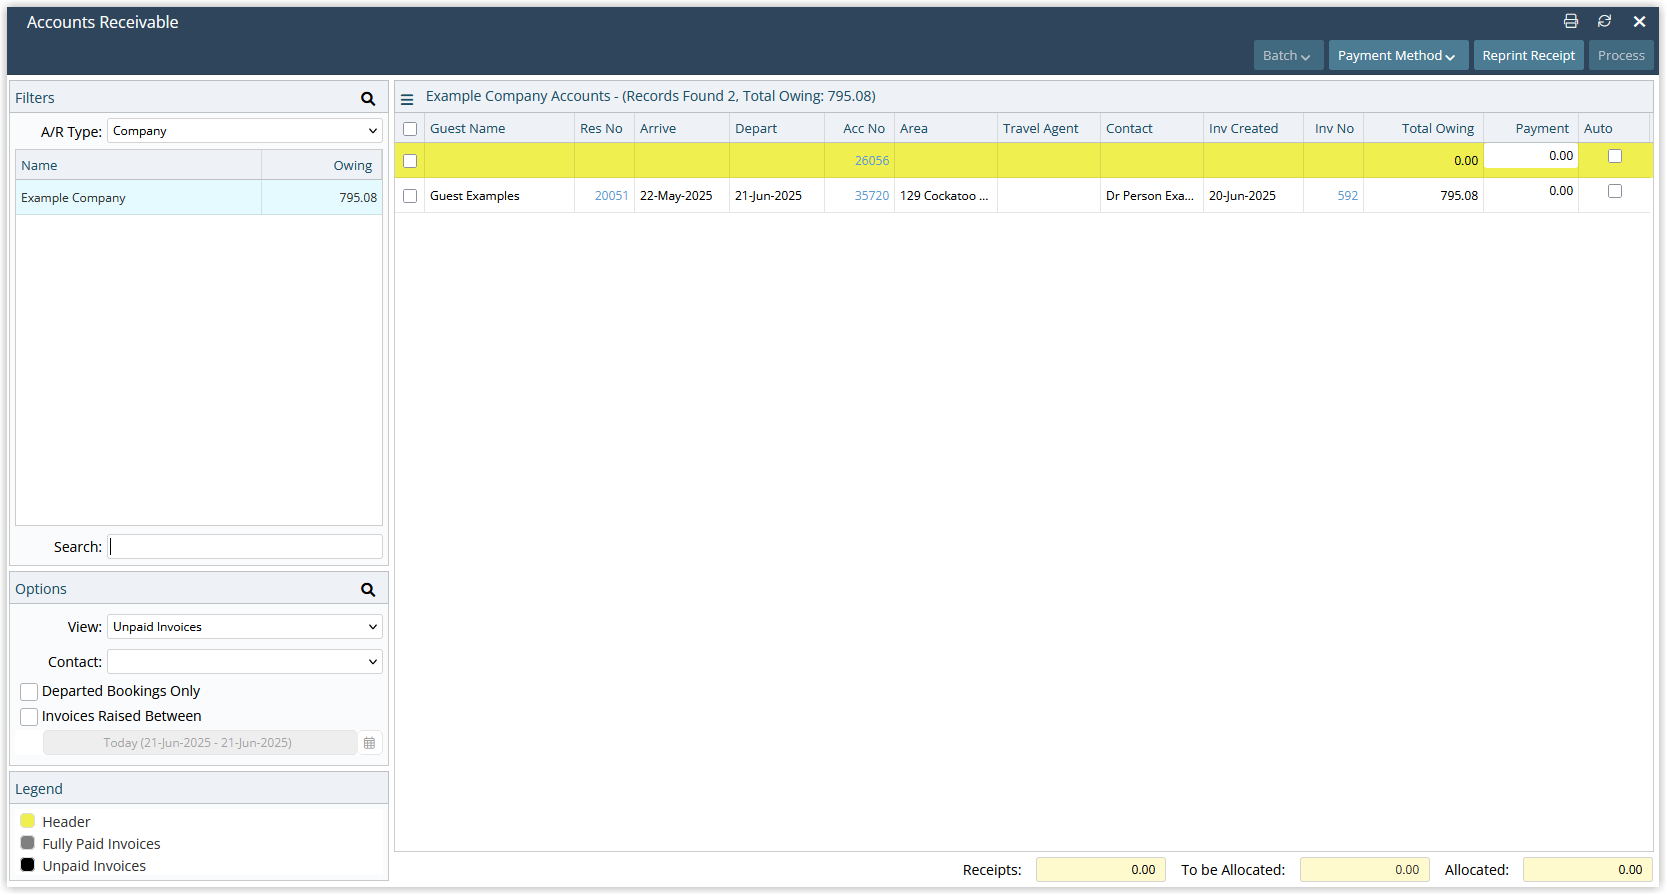Sort by the Auto column header
The width and height of the screenshot is (1667, 895).
1614,129
